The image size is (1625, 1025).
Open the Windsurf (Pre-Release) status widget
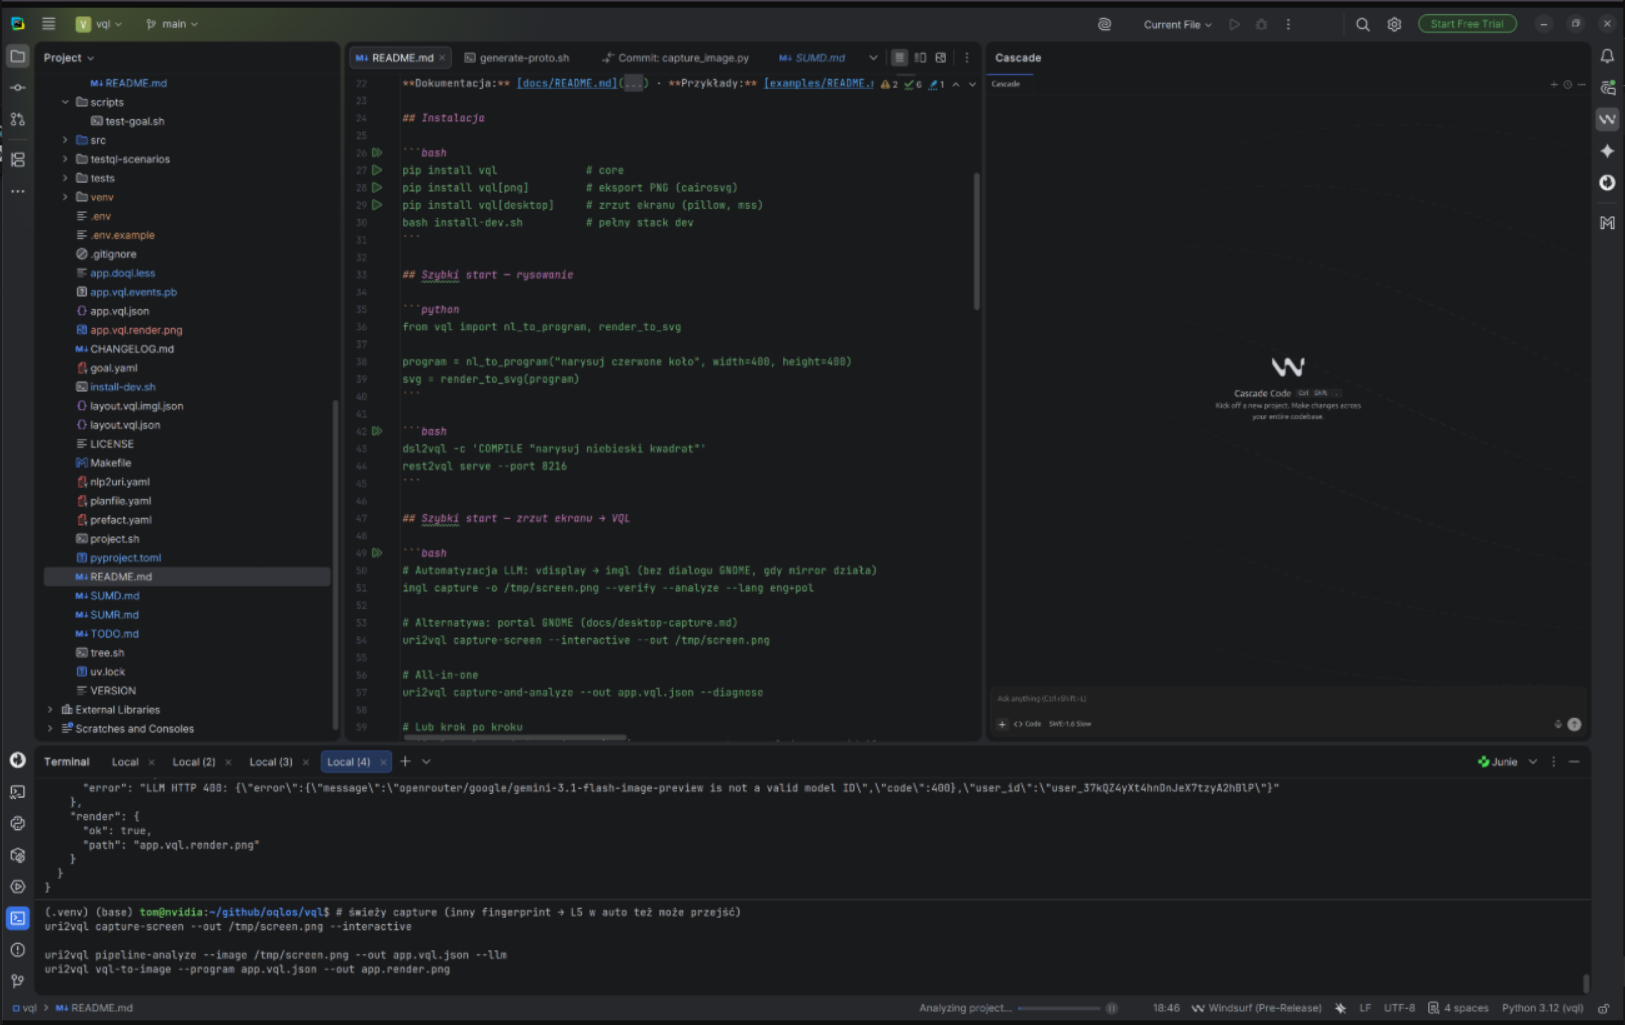1256,1008
